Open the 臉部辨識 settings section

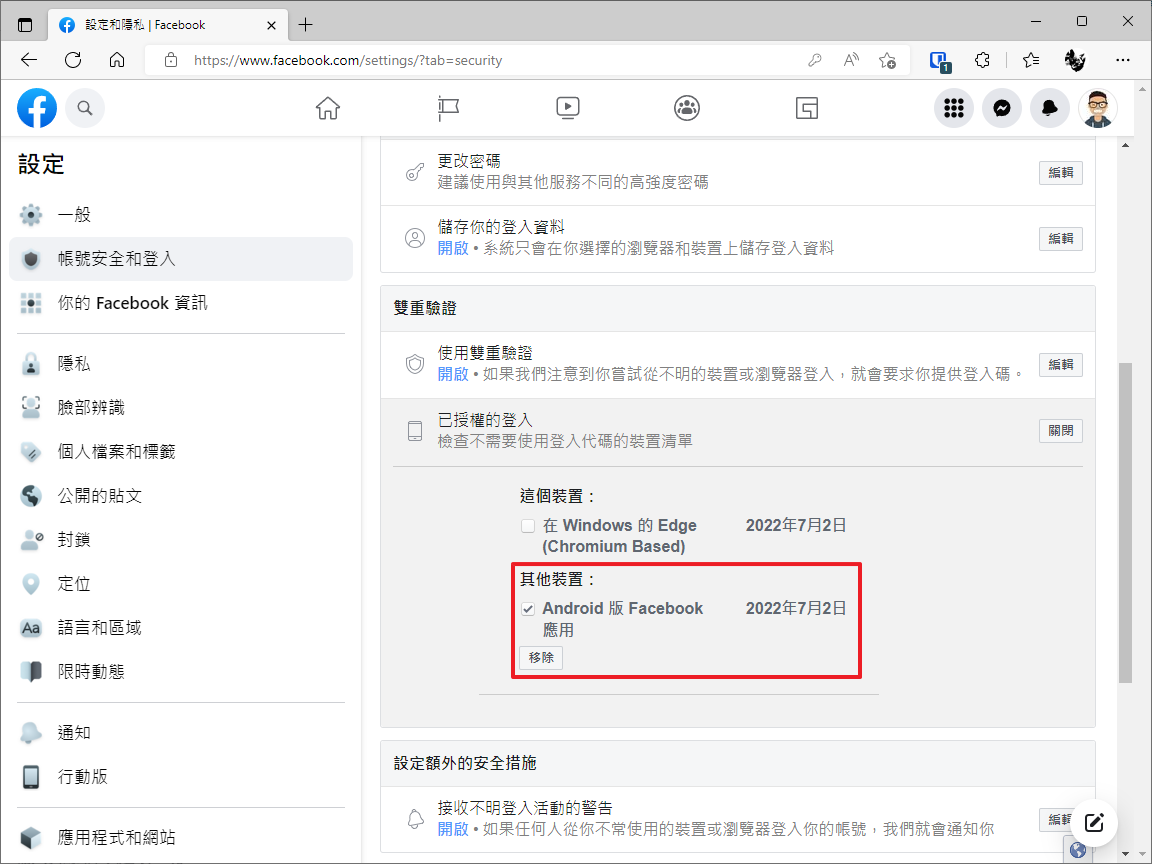181,408
